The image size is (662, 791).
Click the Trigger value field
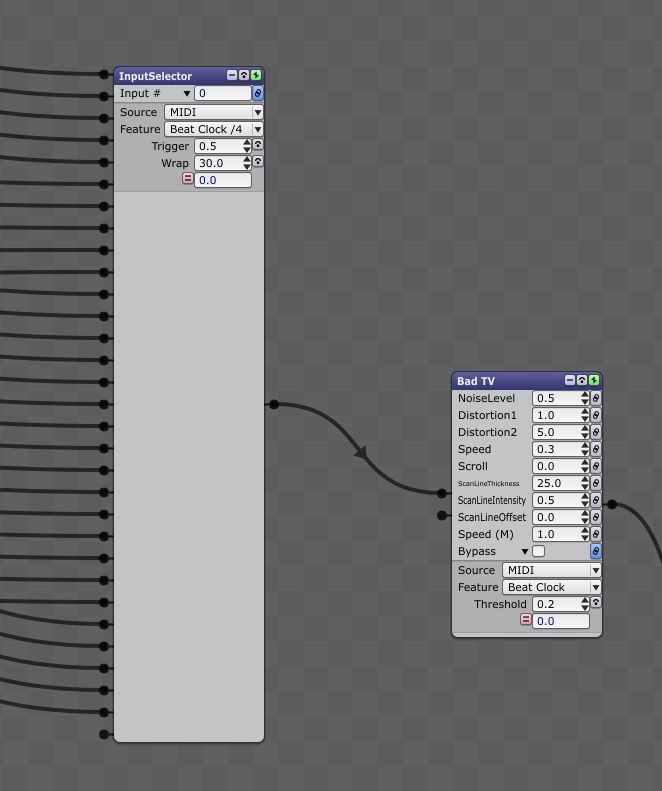click(218, 146)
